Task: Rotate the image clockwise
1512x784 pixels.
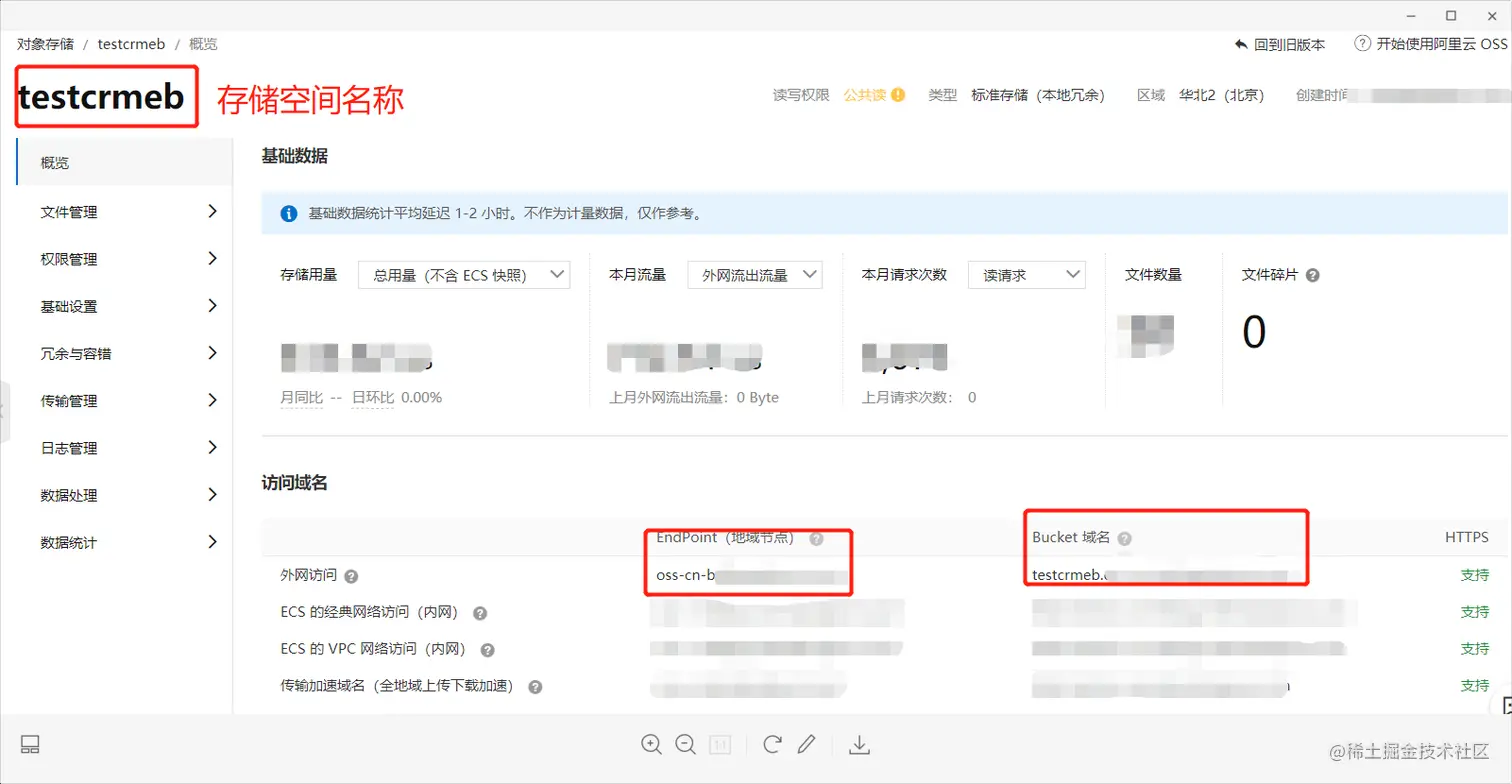Action: click(x=772, y=744)
